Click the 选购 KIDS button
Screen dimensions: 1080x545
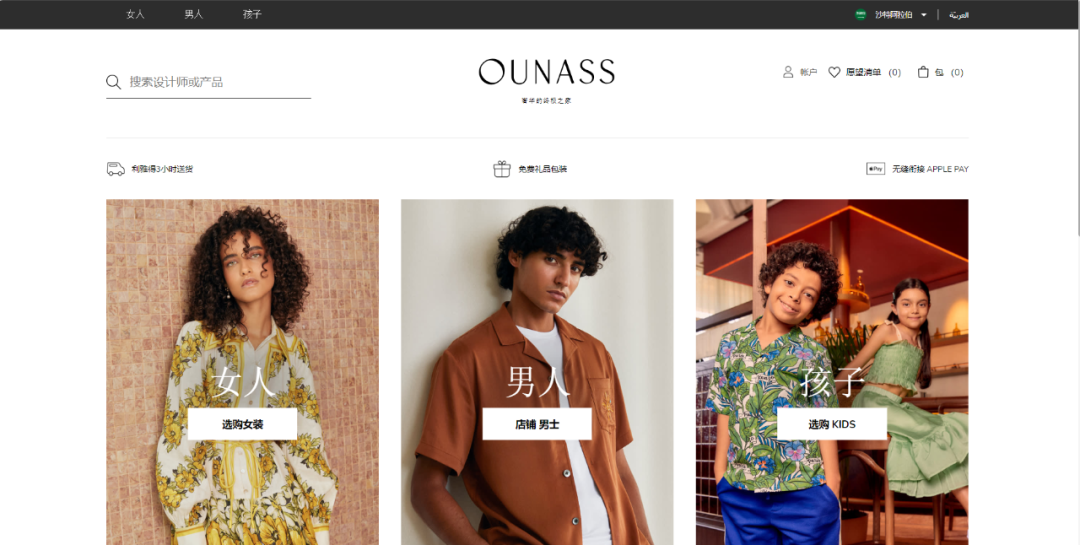pos(832,424)
